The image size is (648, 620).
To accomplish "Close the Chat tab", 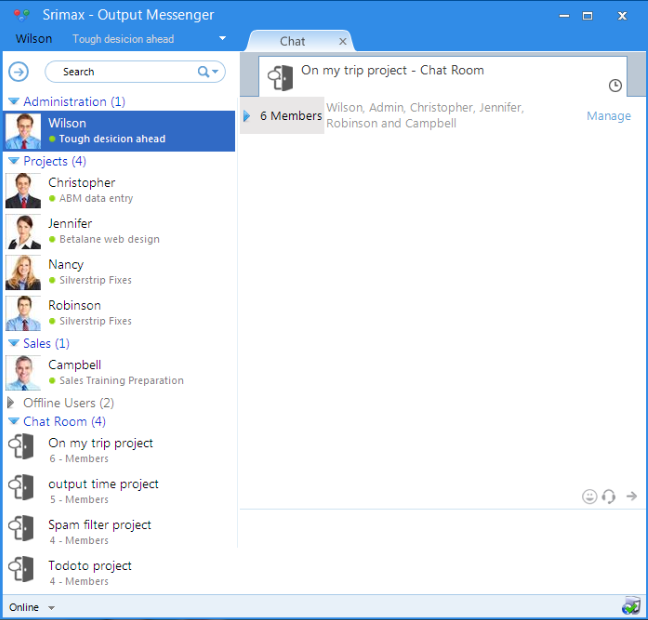I will tap(343, 42).
